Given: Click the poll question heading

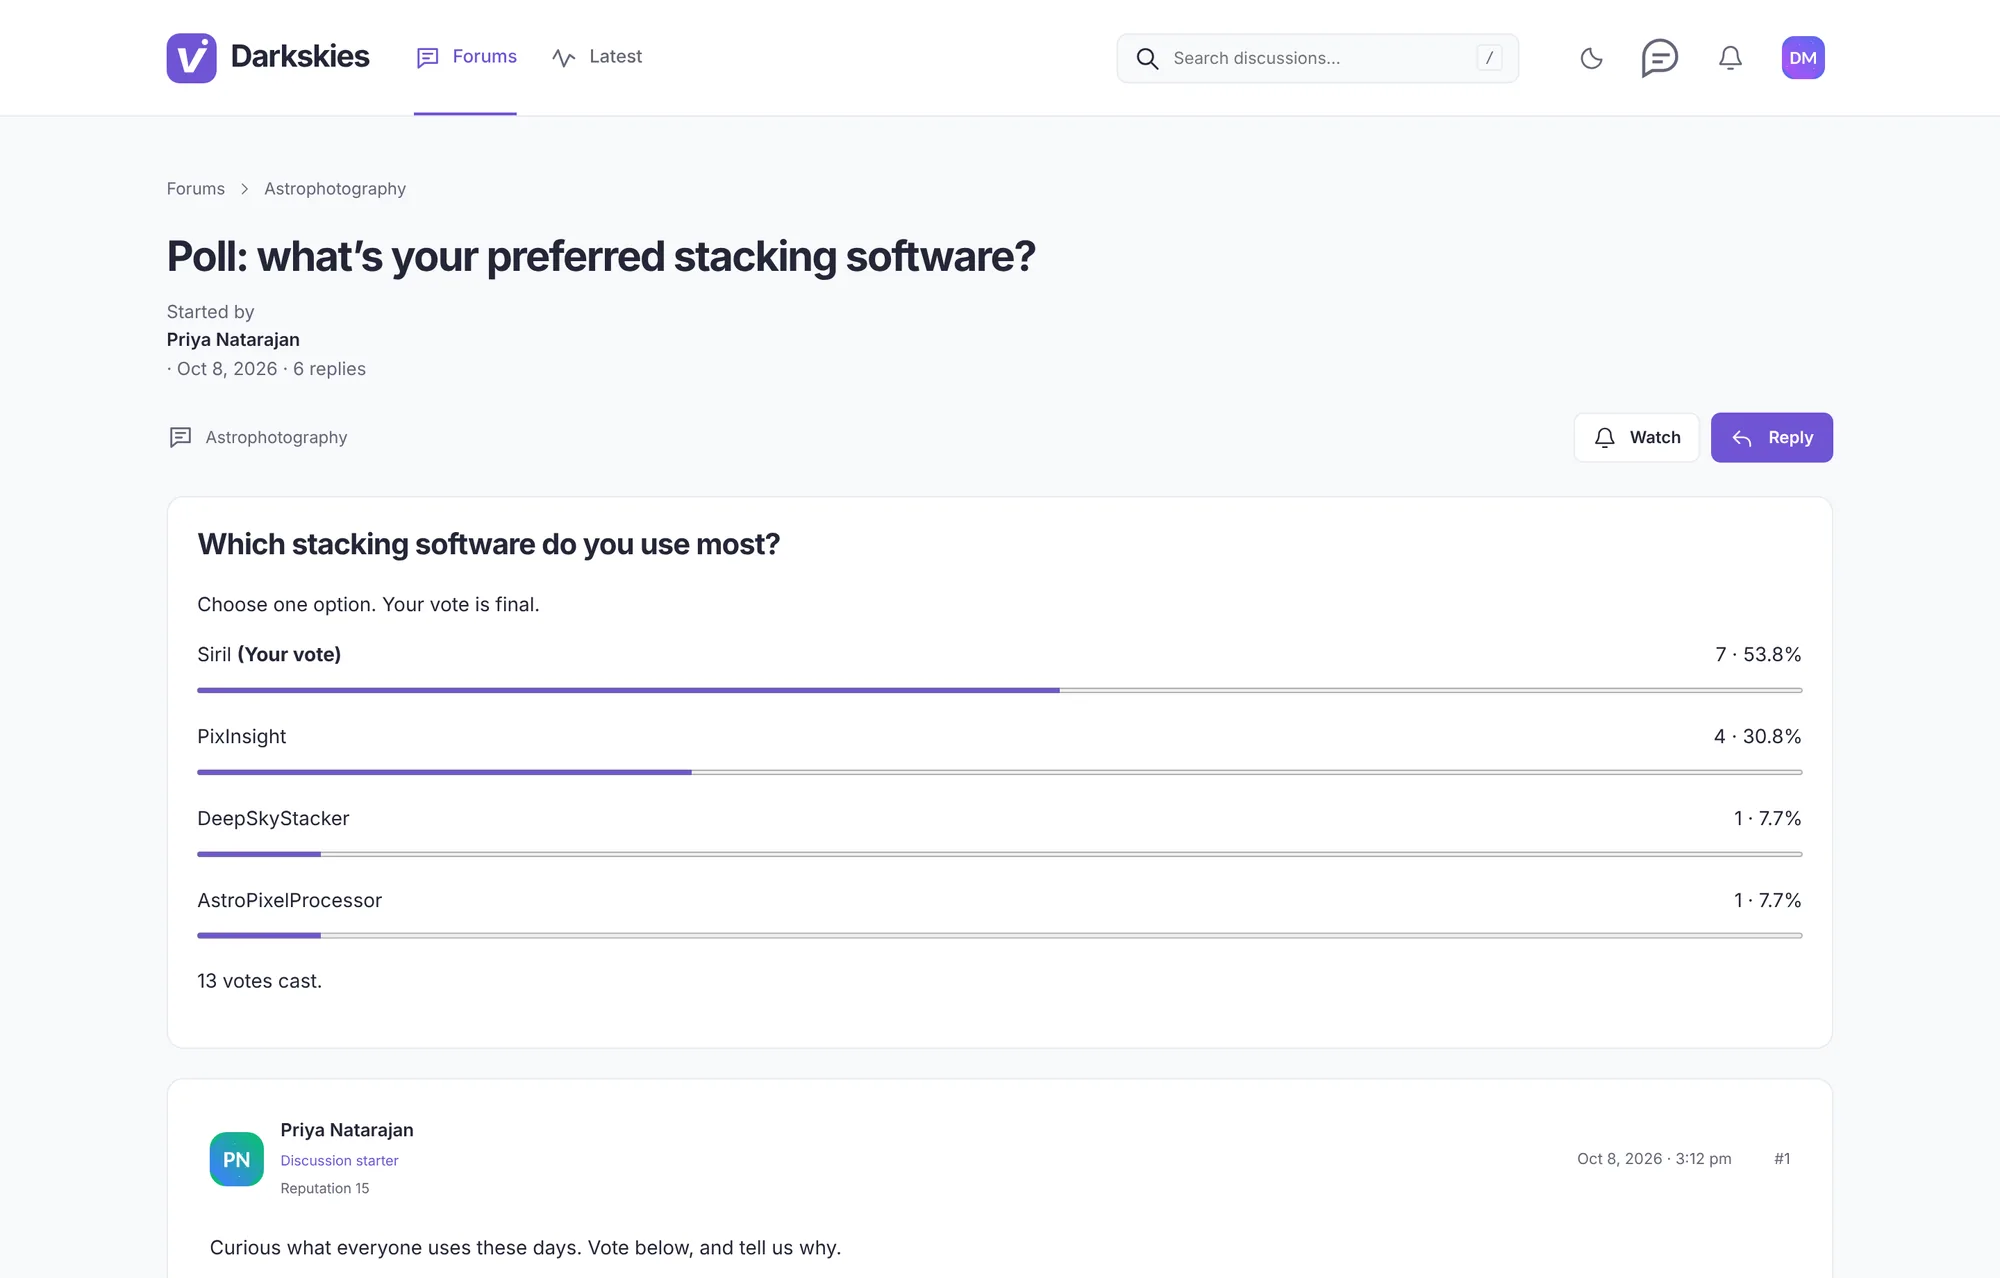Looking at the screenshot, I should coord(488,544).
